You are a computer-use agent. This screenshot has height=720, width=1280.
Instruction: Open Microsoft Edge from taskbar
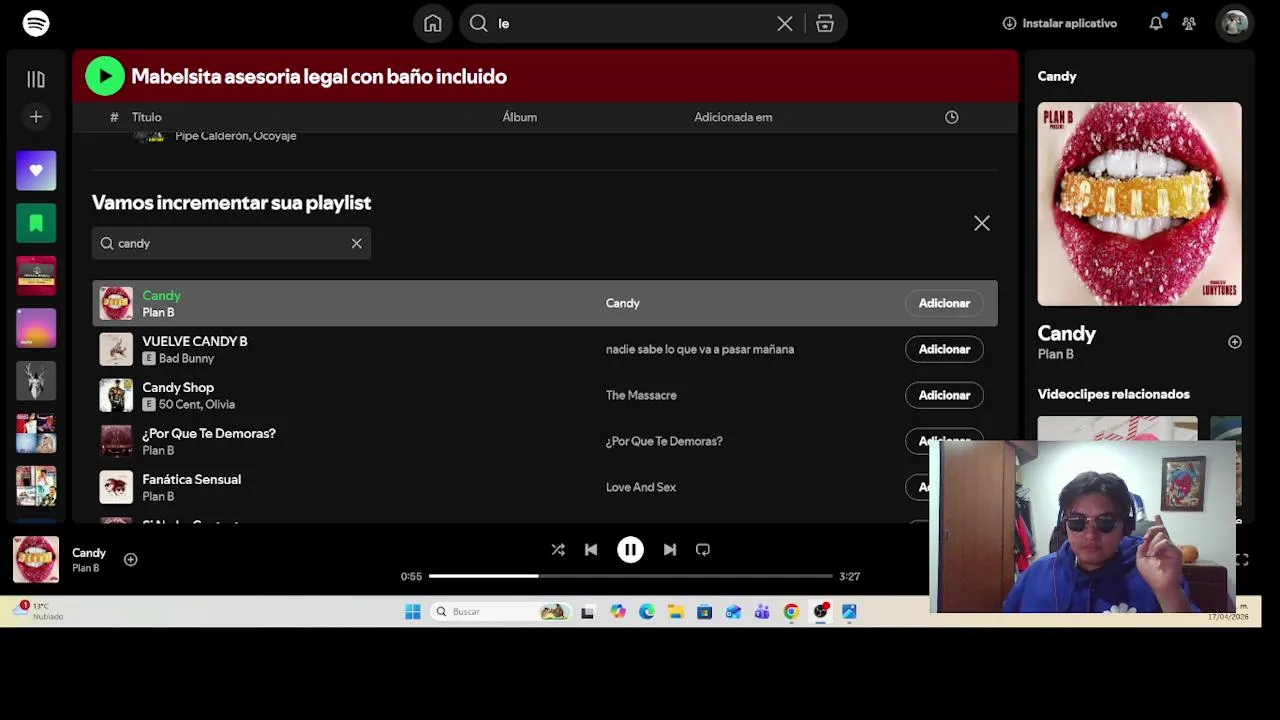click(647, 612)
